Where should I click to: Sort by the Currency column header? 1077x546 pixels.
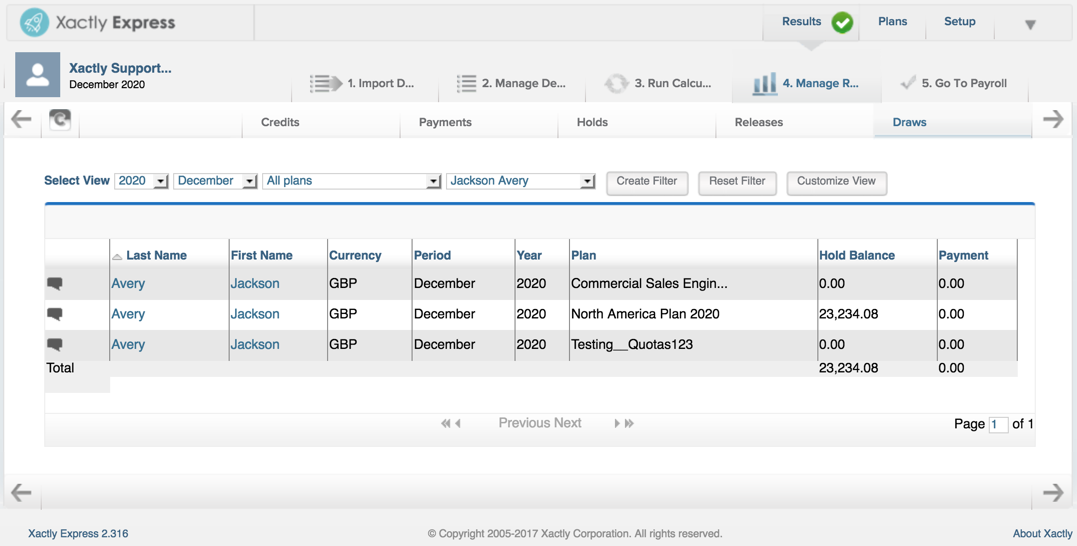tap(355, 255)
